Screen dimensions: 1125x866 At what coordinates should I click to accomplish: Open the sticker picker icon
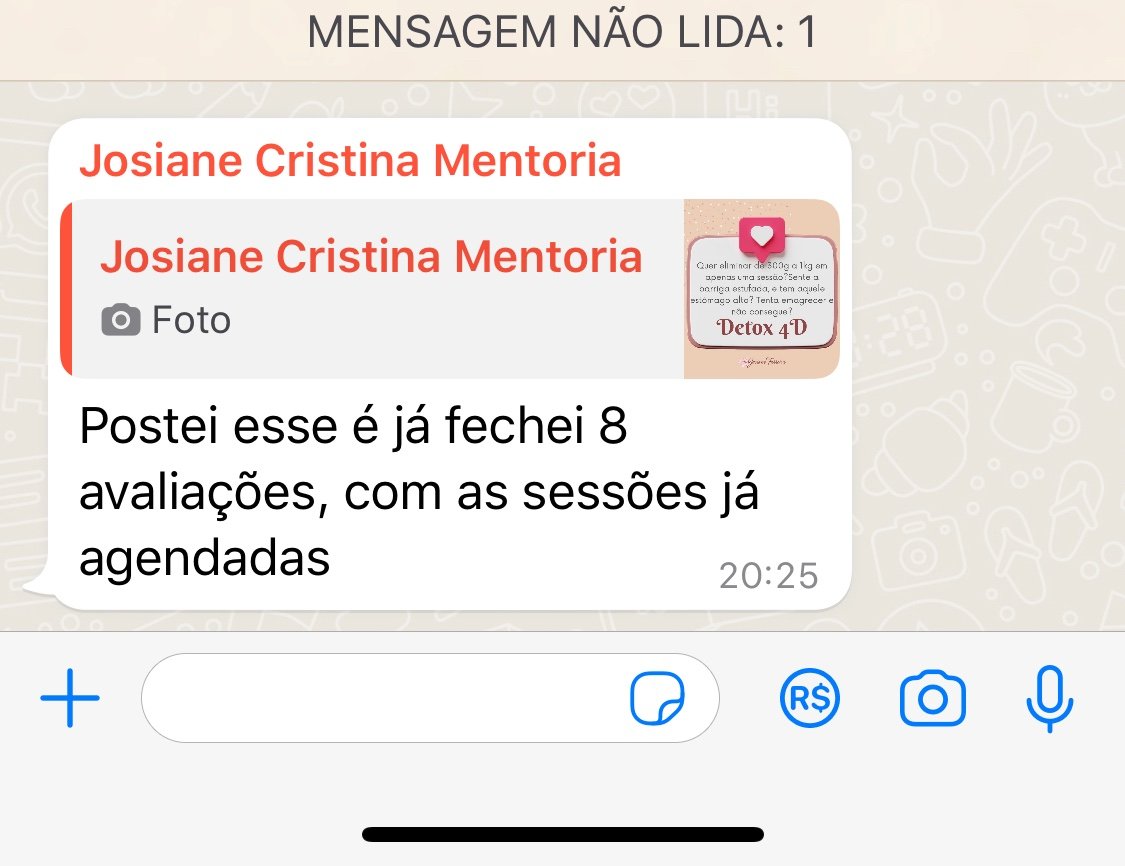657,698
